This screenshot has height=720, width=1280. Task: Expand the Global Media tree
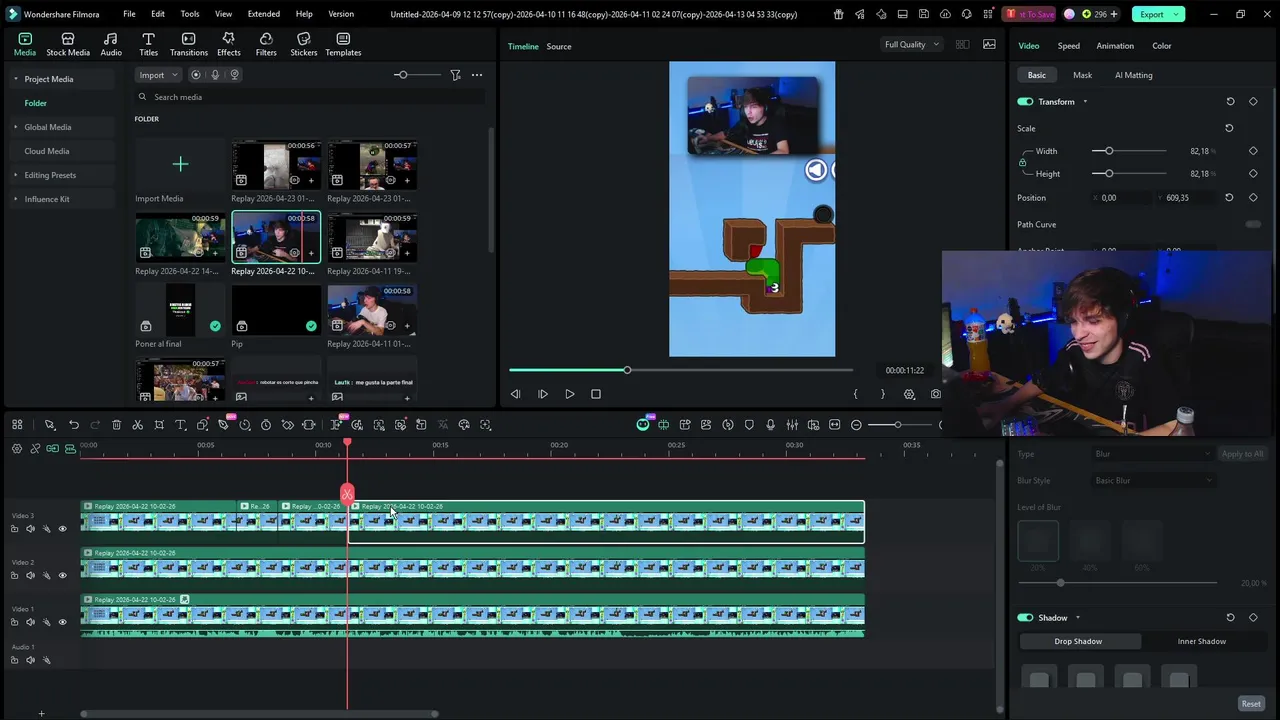click(16, 127)
